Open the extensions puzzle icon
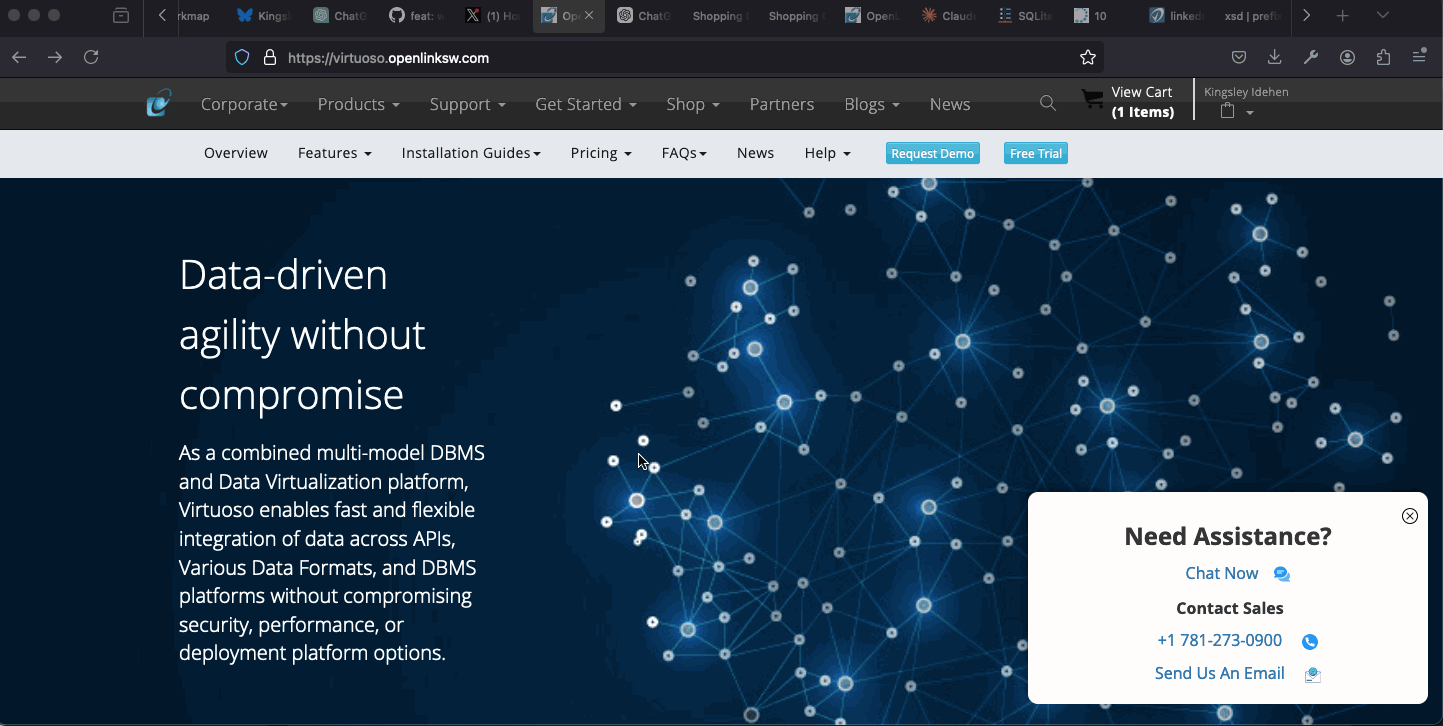The image size is (1443, 726). [1383, 58]
